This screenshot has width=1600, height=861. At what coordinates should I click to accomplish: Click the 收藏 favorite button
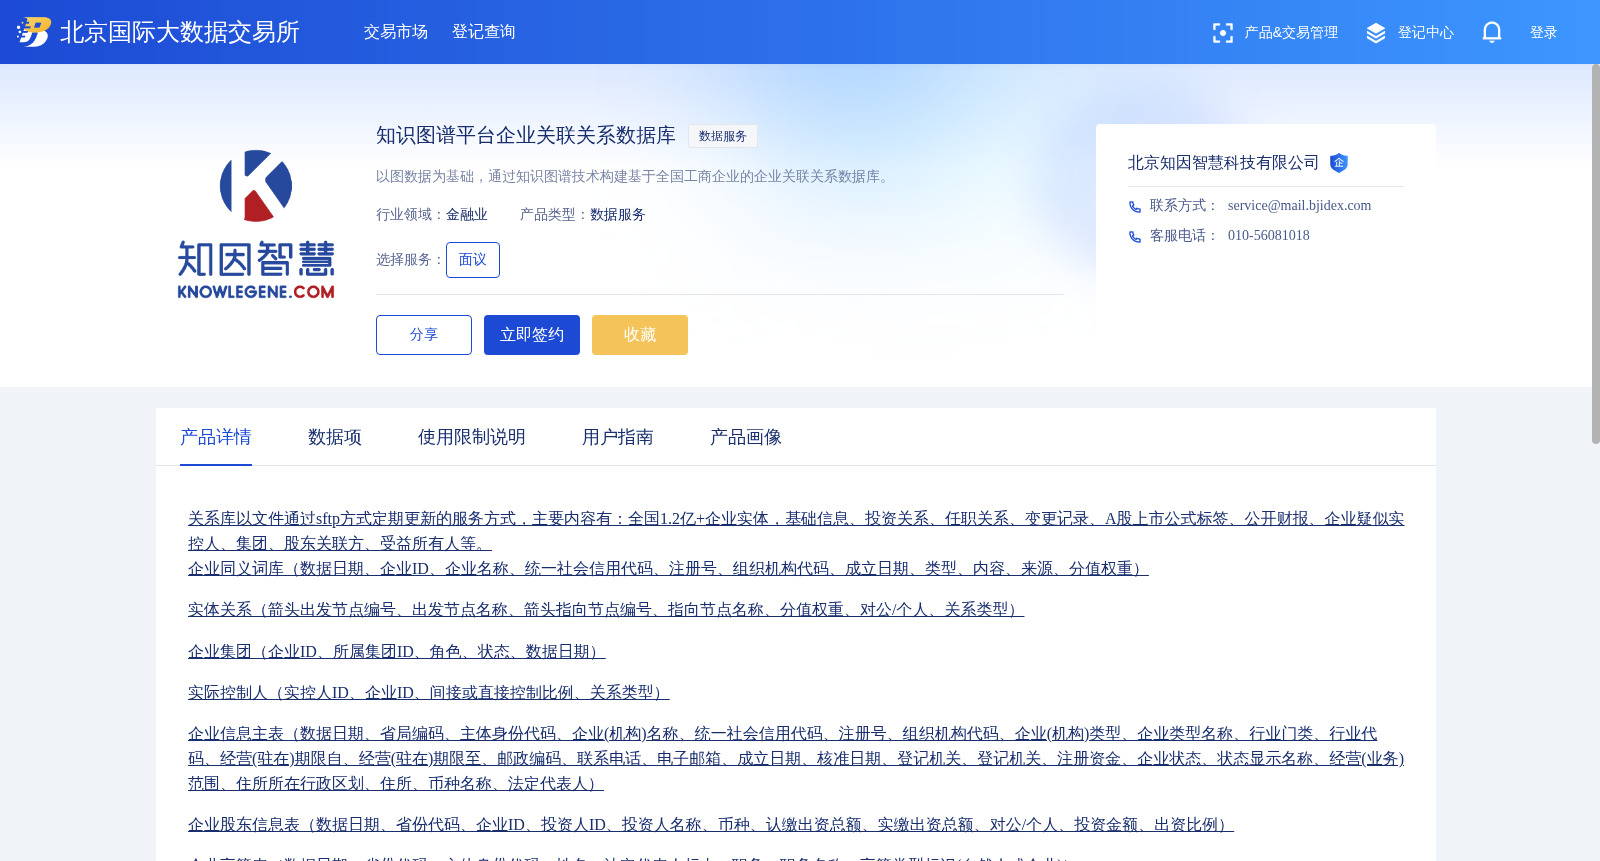(x=640, y=335)
